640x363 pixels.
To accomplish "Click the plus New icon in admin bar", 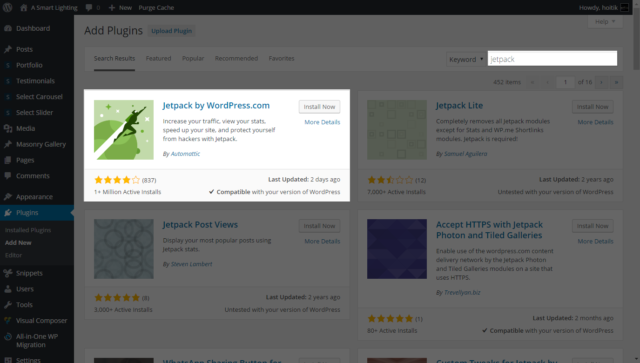I will pos(111,7).
